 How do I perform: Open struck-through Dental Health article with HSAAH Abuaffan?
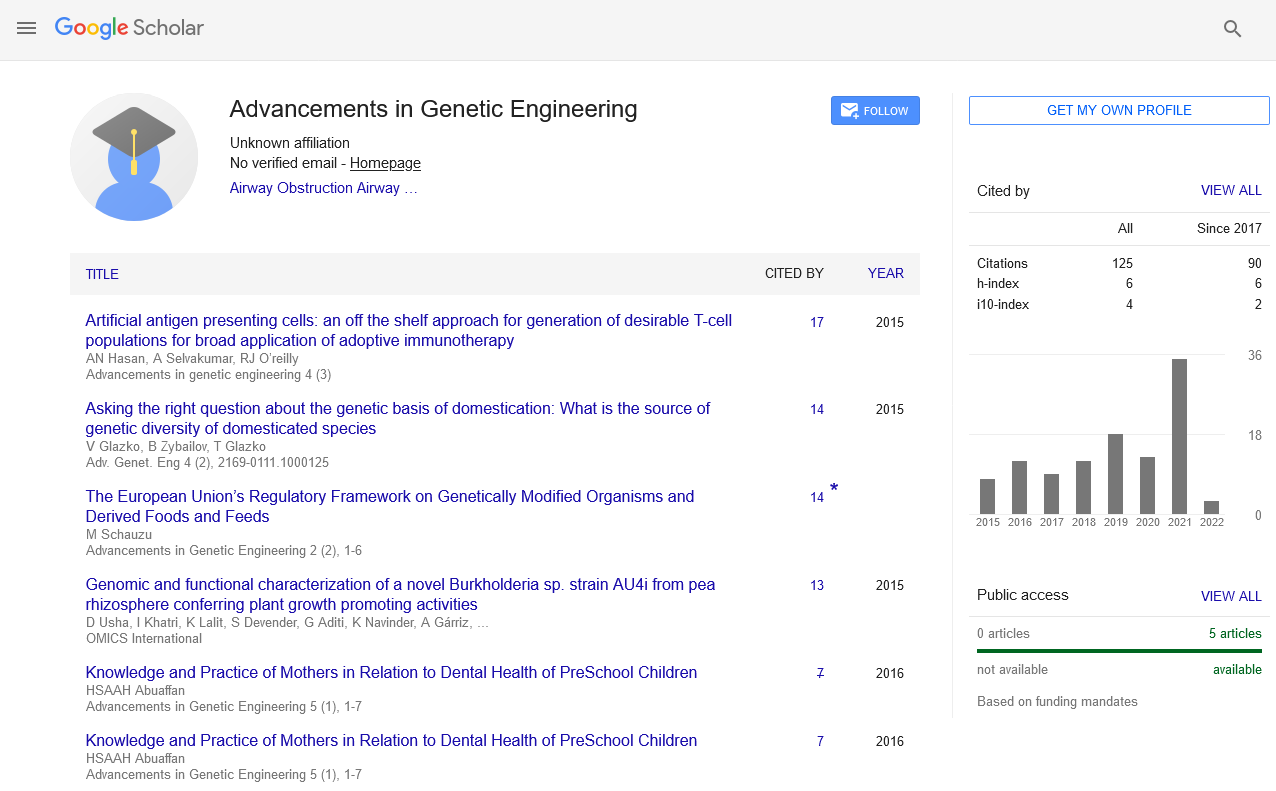click(391, 673)
